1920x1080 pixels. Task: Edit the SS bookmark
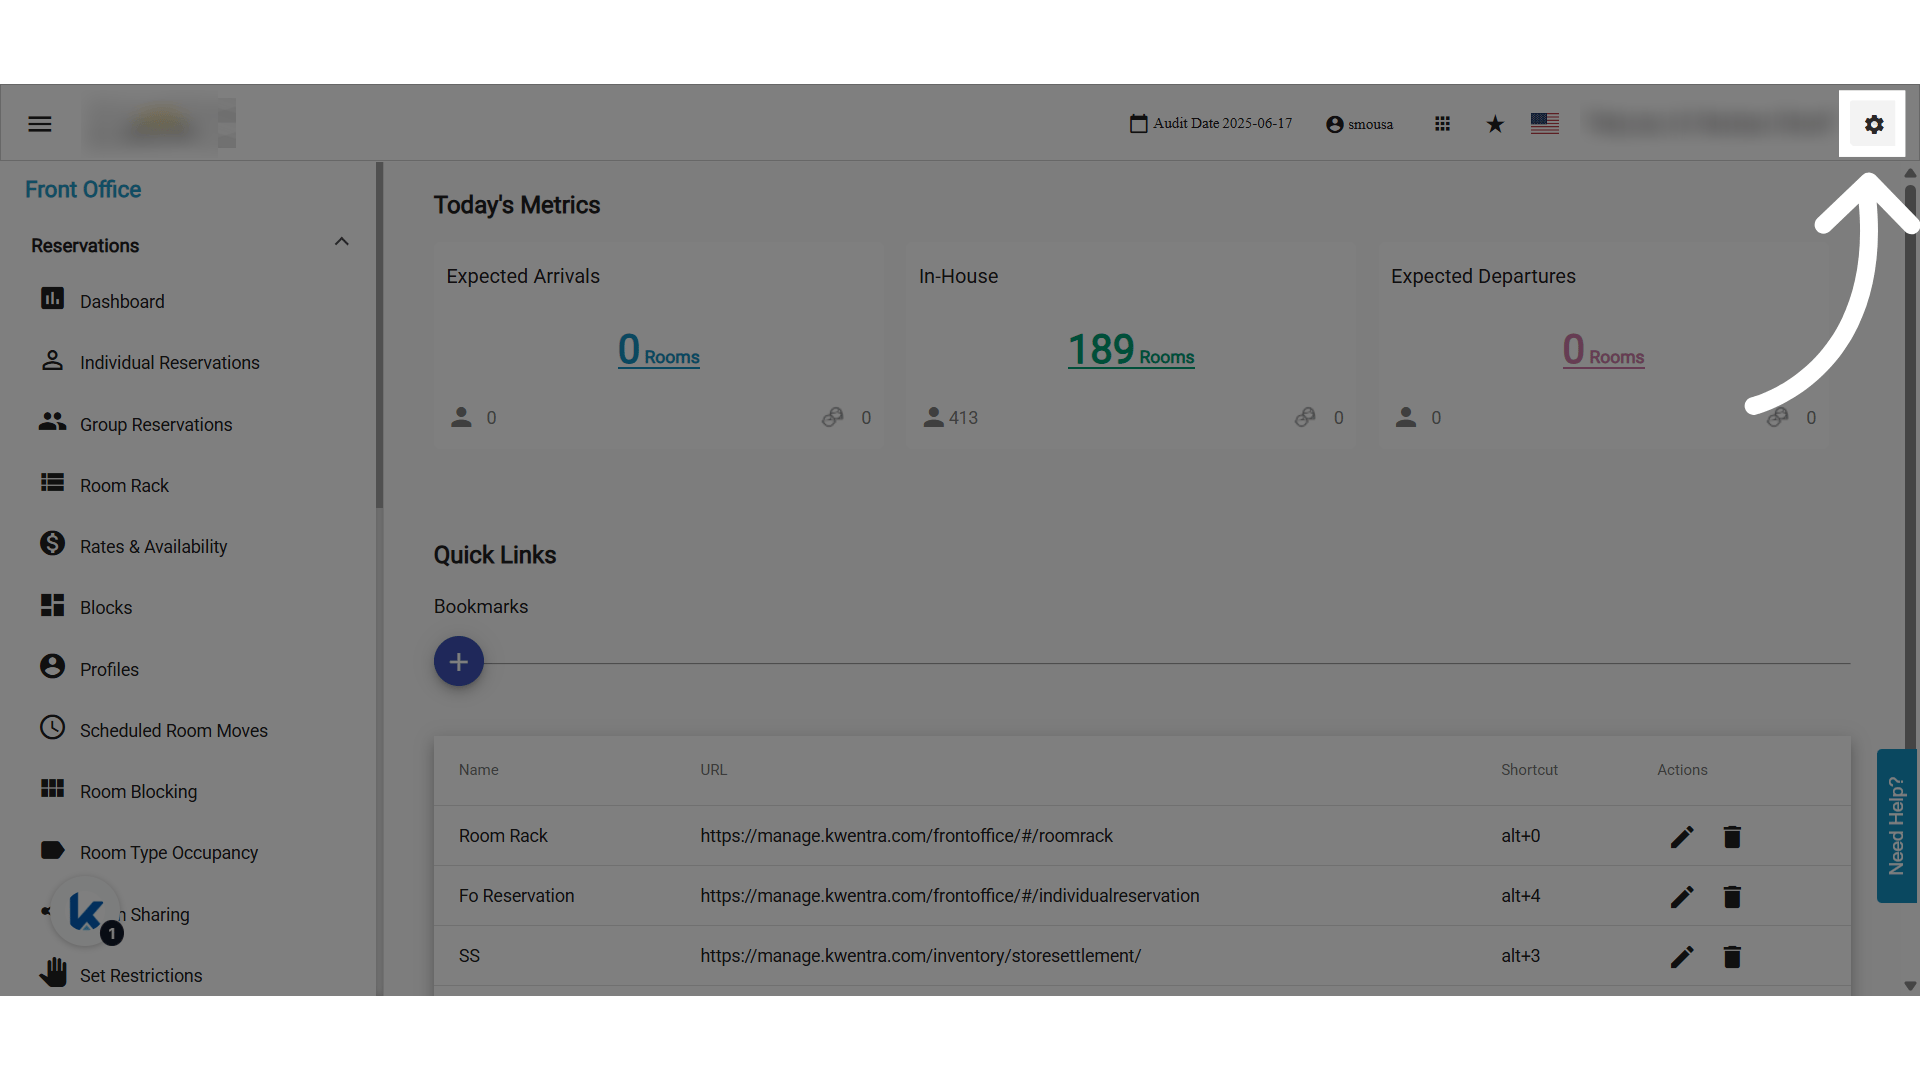click(1682, 956)
